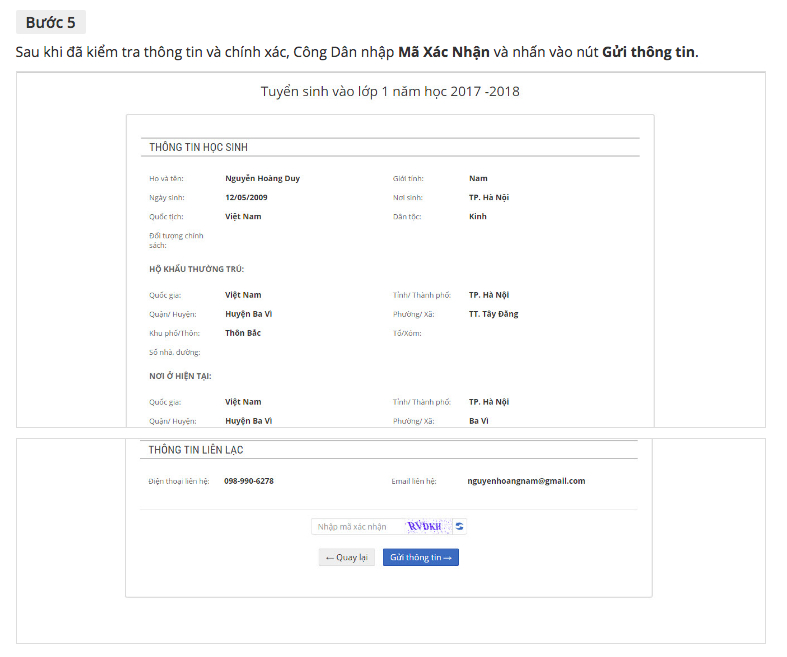
Task: Click the village value 'Thôn Bắc'
Action: tap(243, 333)
